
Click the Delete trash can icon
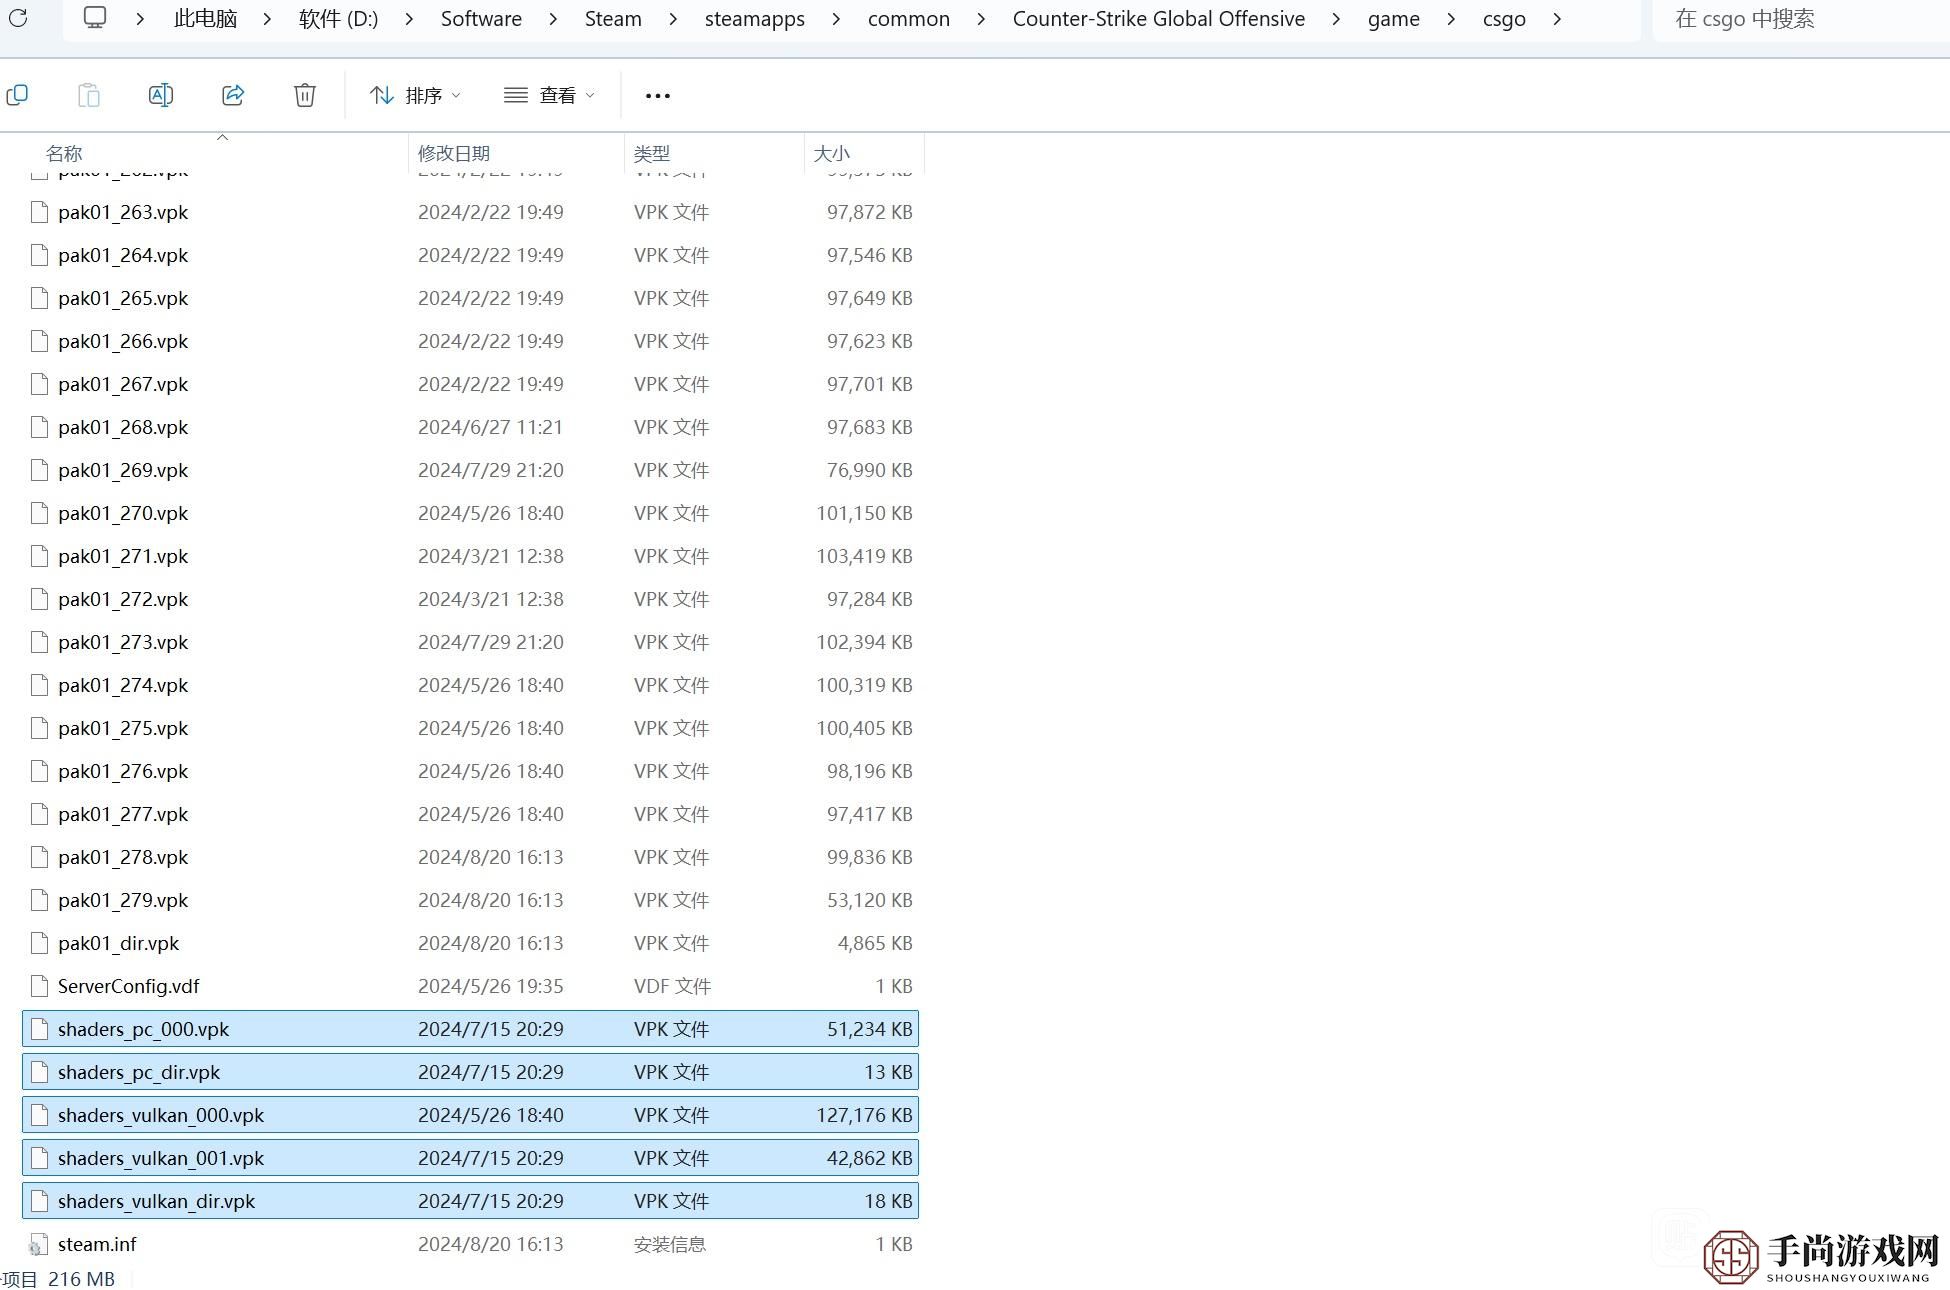point(305,95)
